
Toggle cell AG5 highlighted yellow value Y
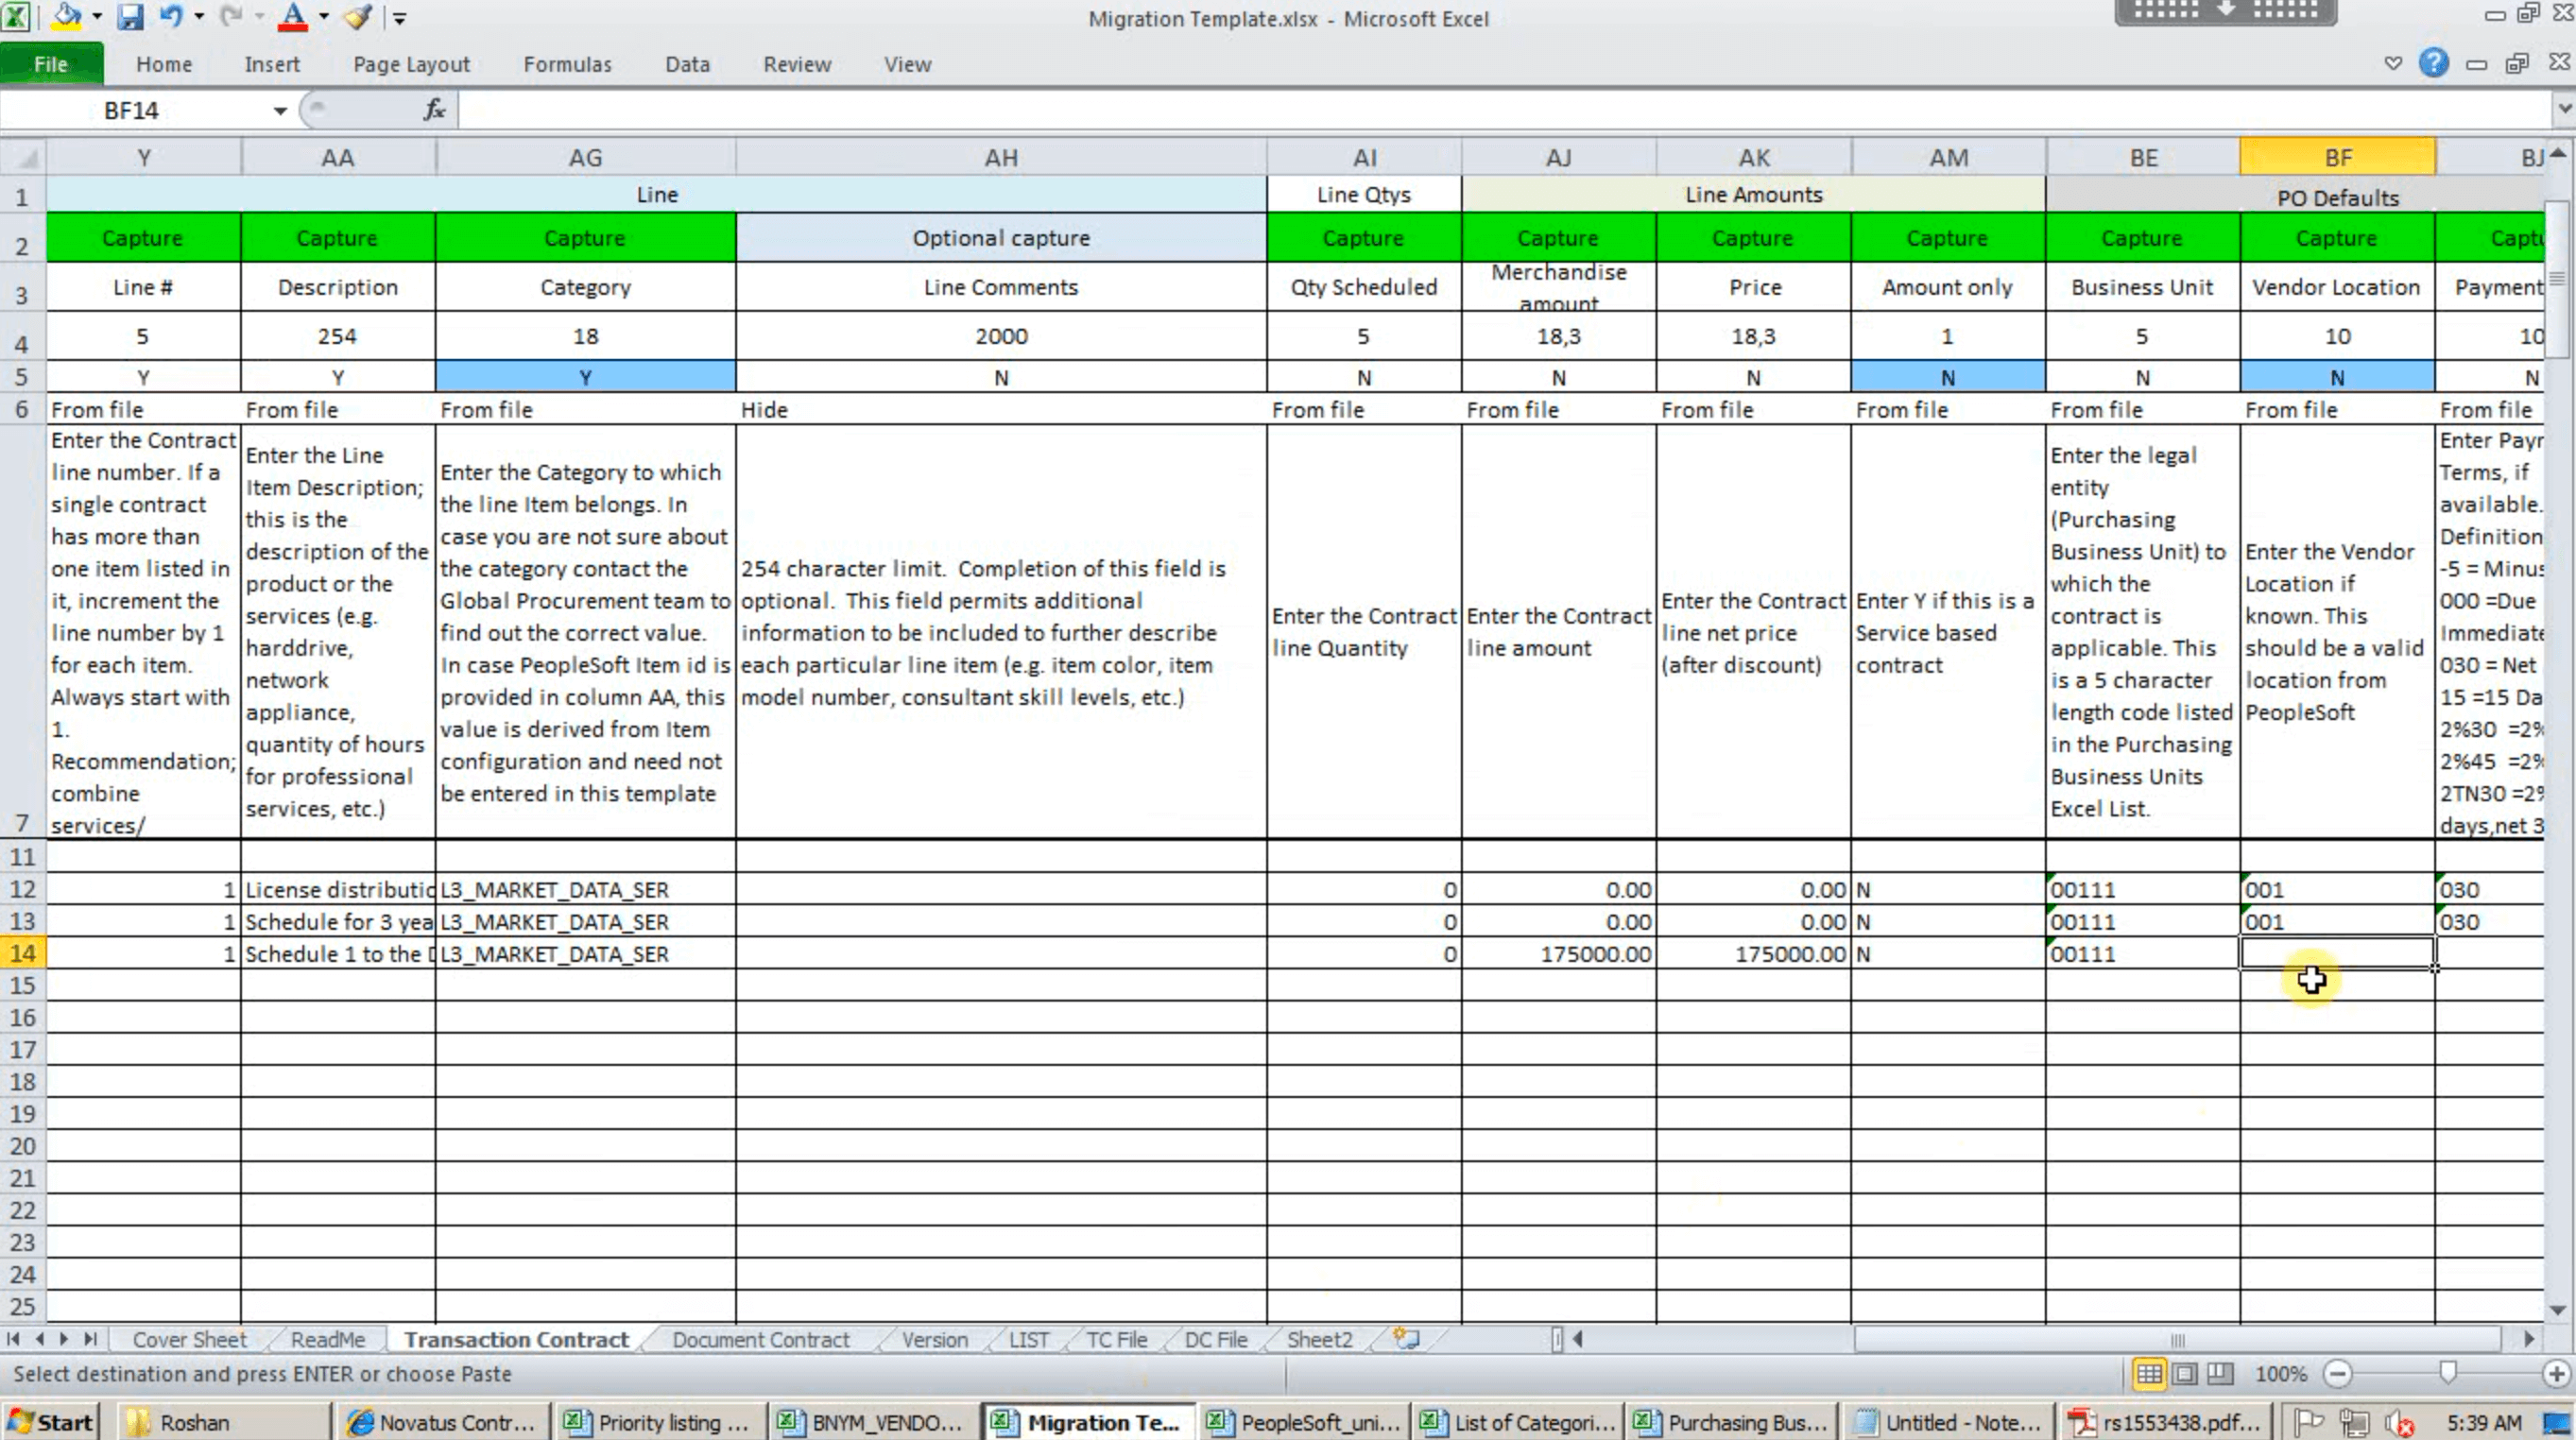[584, 375]
